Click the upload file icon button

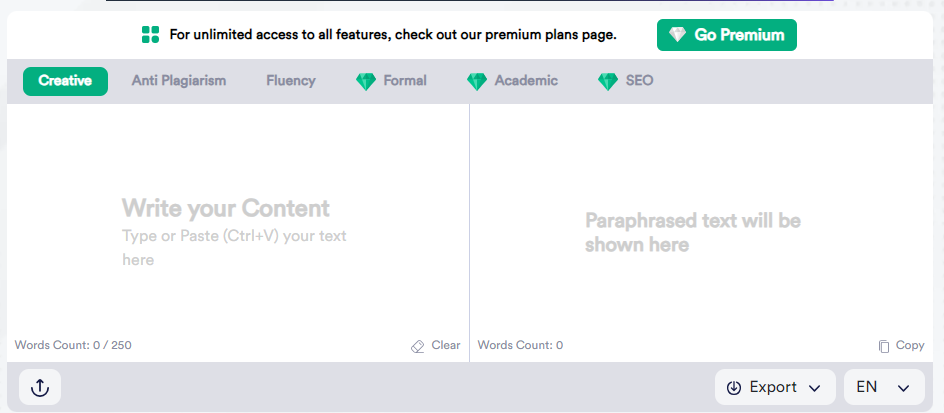[40, 387]
